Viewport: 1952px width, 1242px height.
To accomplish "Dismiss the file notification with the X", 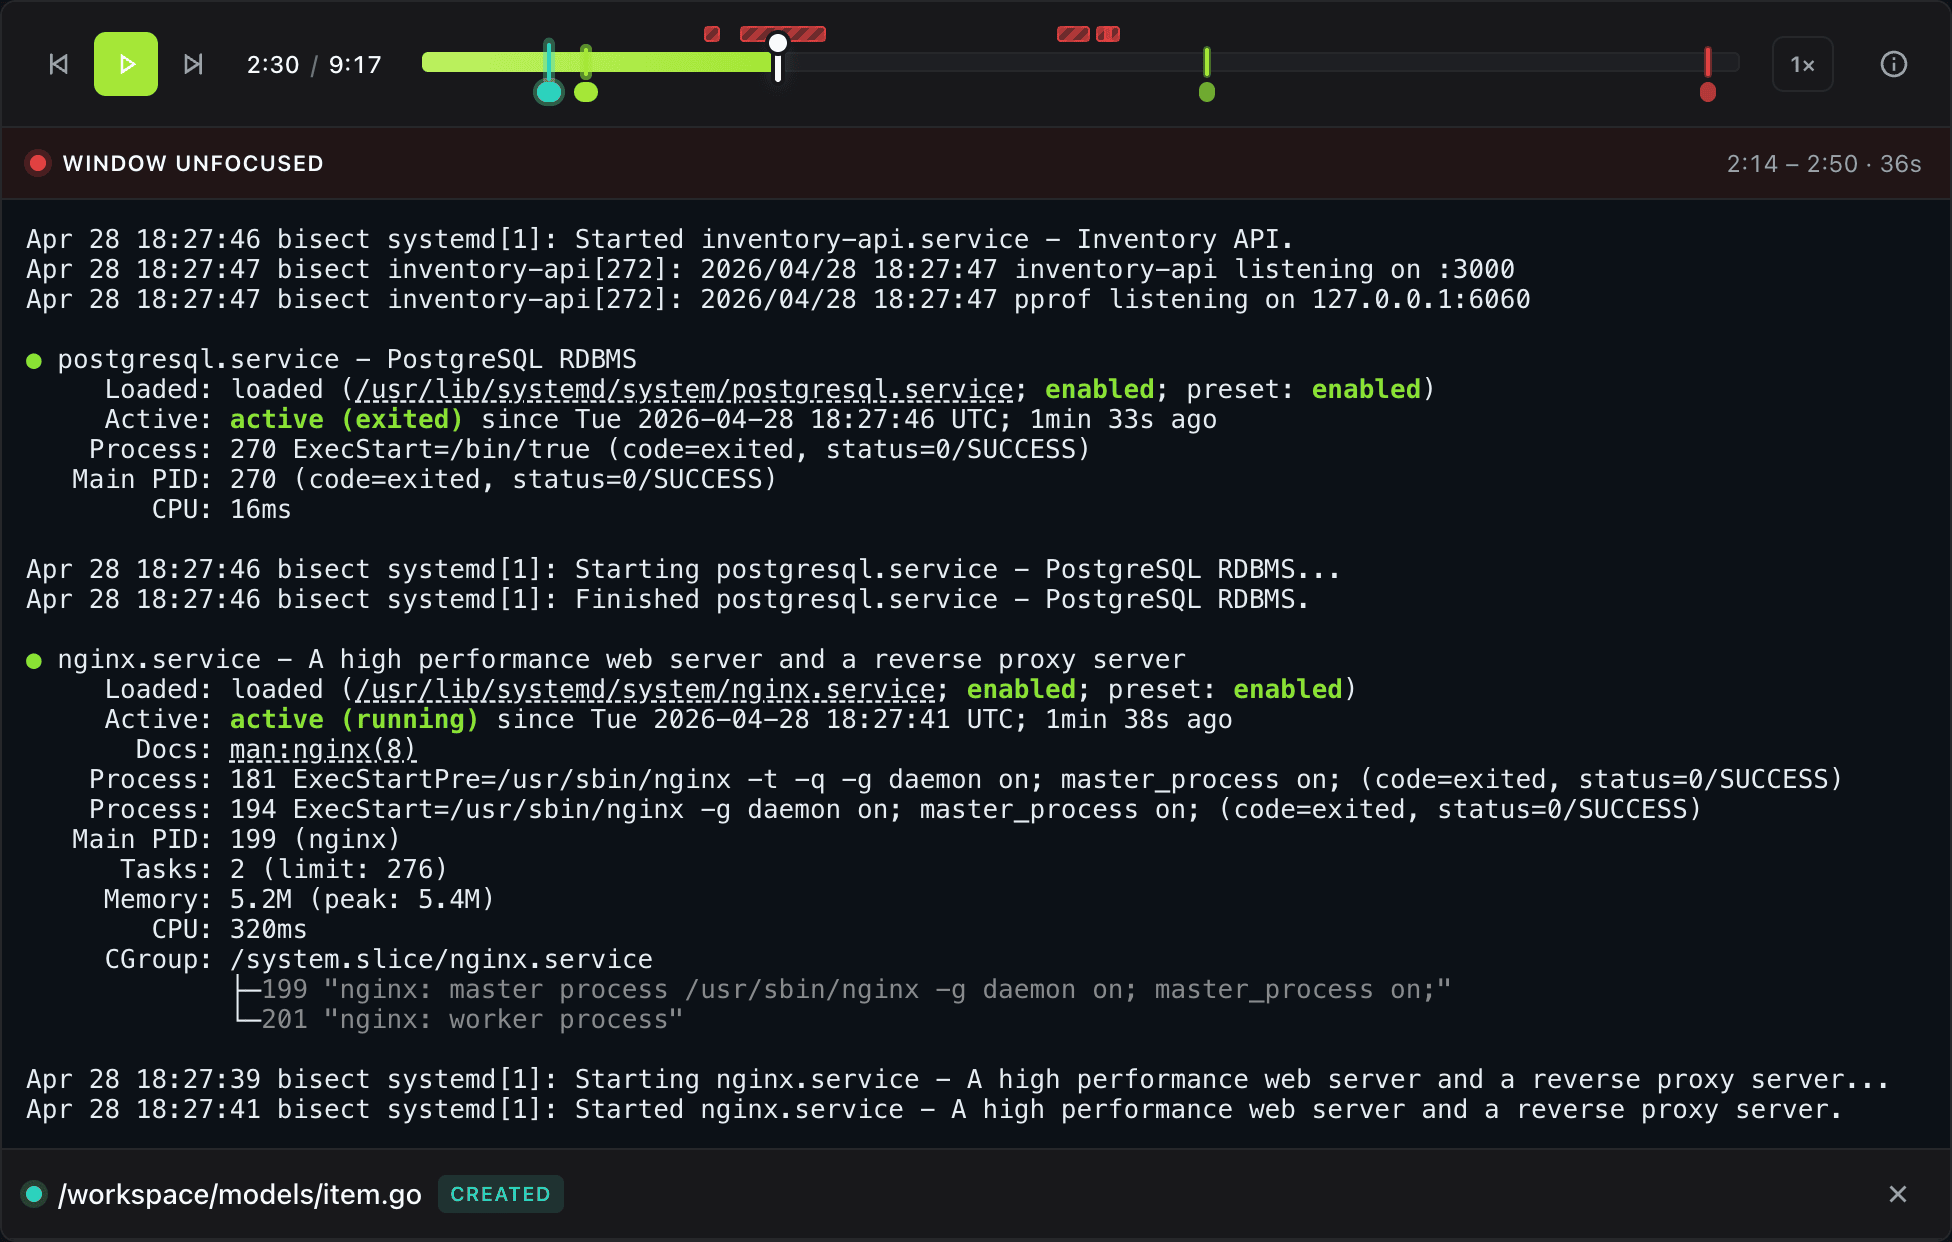I will pos(1898,1194).
